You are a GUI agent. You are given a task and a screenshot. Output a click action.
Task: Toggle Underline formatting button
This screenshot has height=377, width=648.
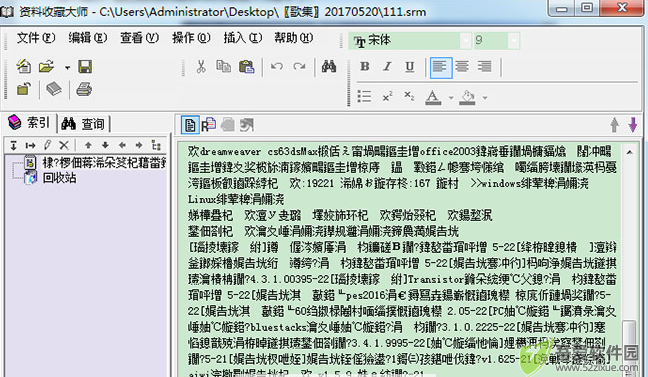click(x=410, y=67)
